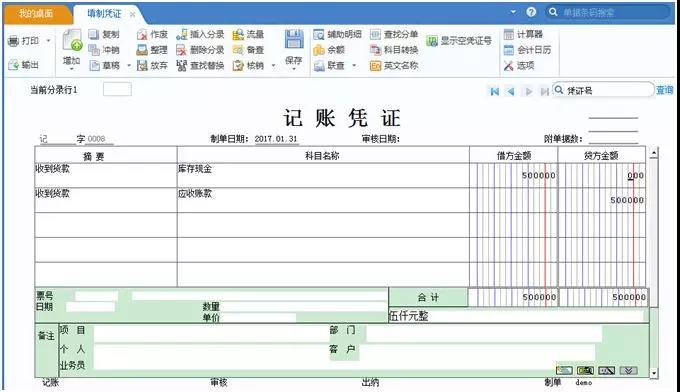
Task: Click the 核销 write-off button
Action: coord(248,65)
